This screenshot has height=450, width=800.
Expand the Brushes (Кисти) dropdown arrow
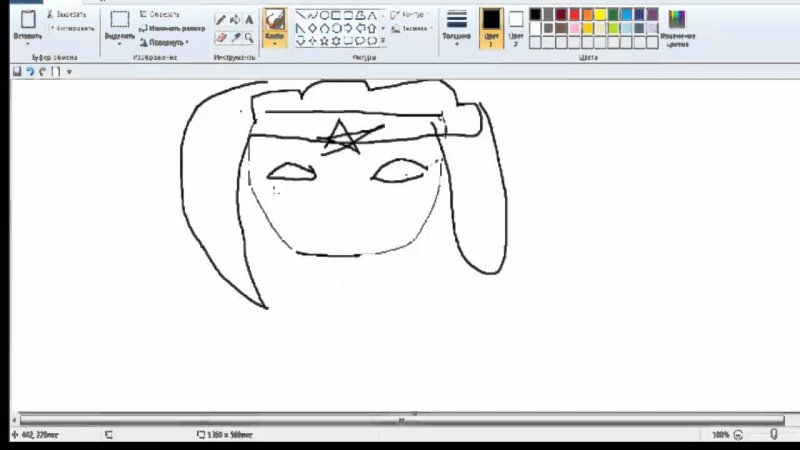point(274,44)
